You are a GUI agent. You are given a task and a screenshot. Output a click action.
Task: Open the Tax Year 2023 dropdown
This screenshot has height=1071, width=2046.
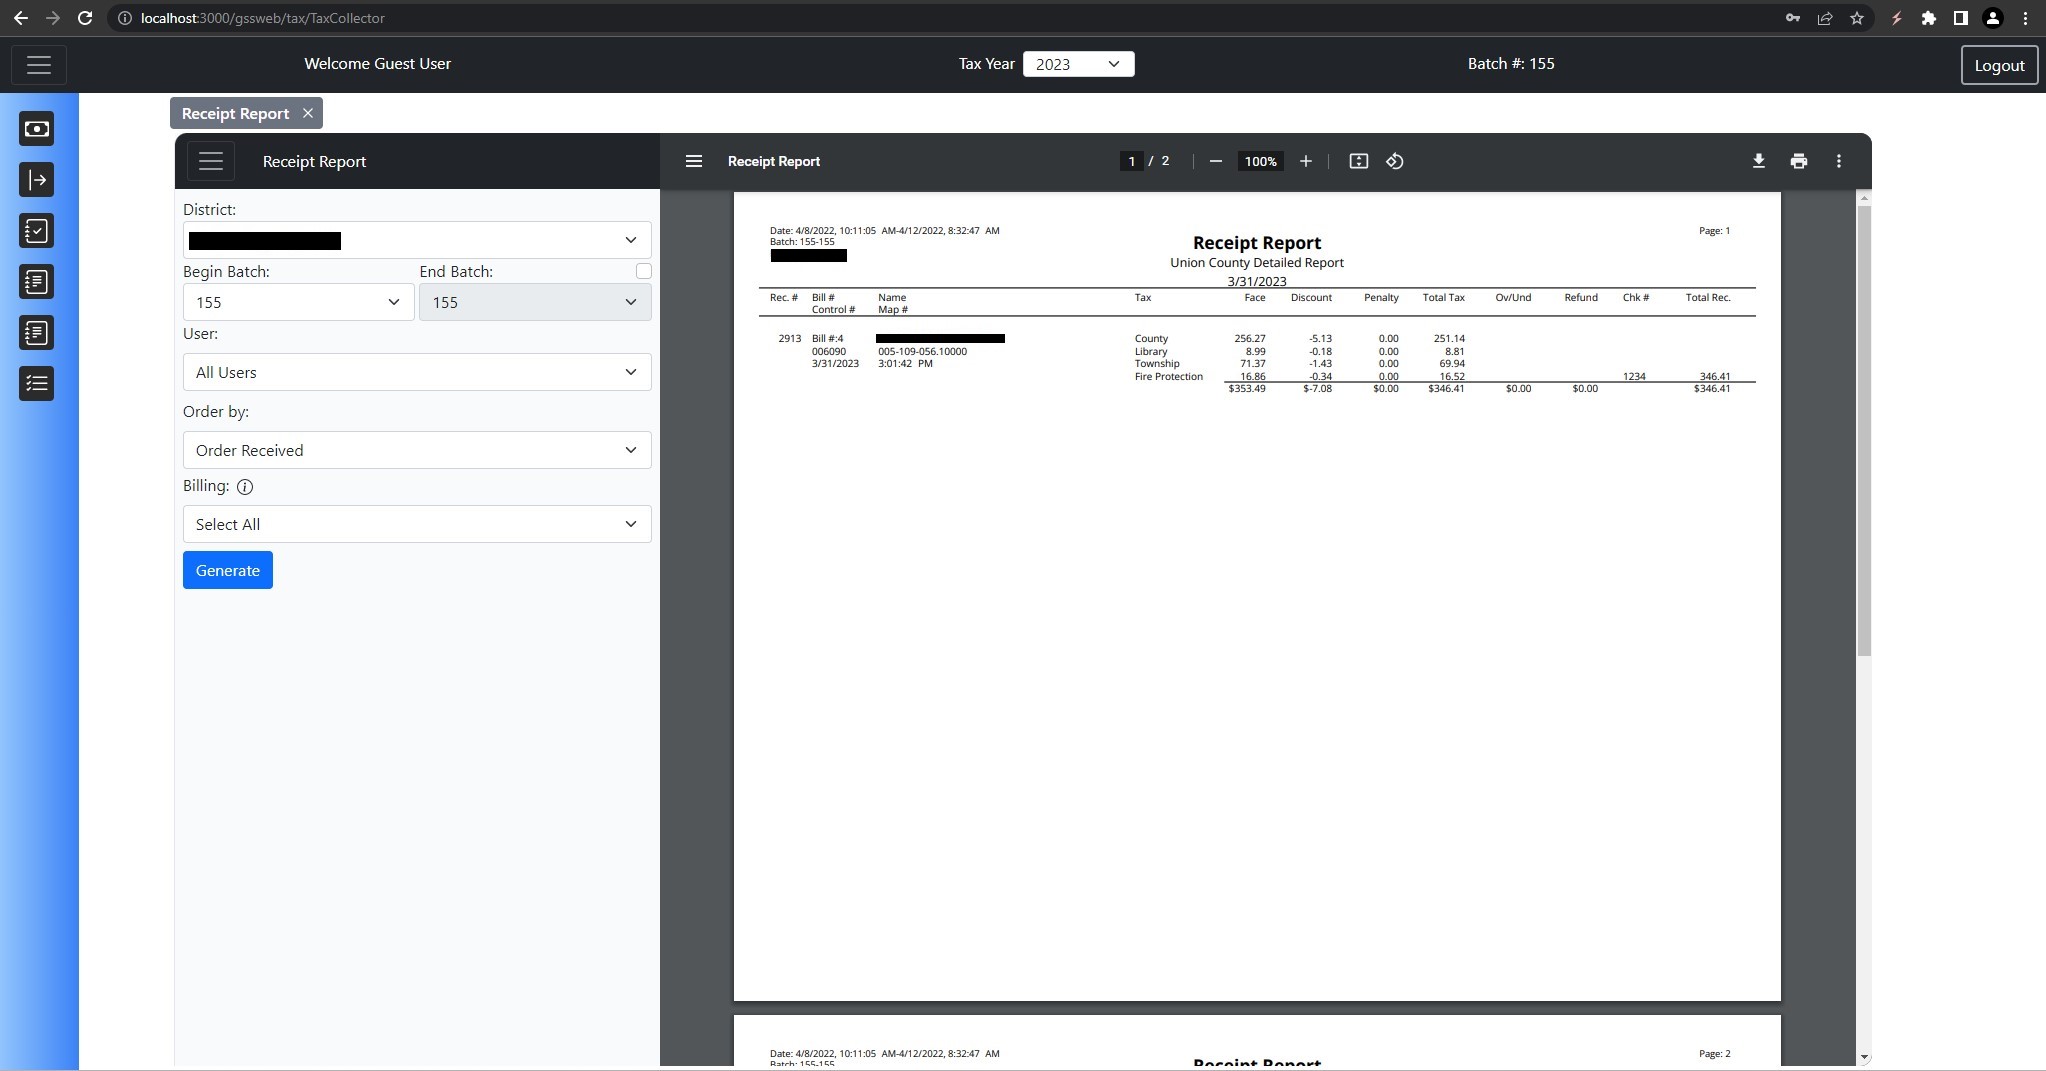pos(1078,64)
